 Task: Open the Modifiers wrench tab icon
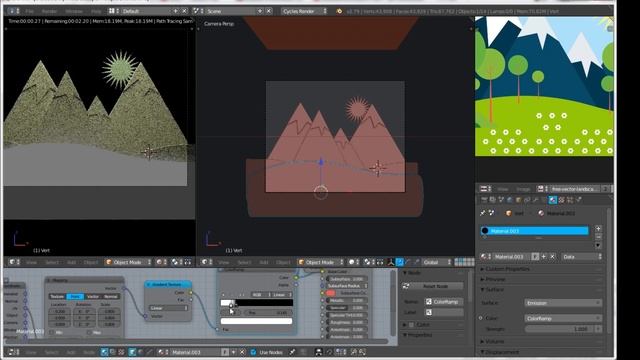[536, 200]
